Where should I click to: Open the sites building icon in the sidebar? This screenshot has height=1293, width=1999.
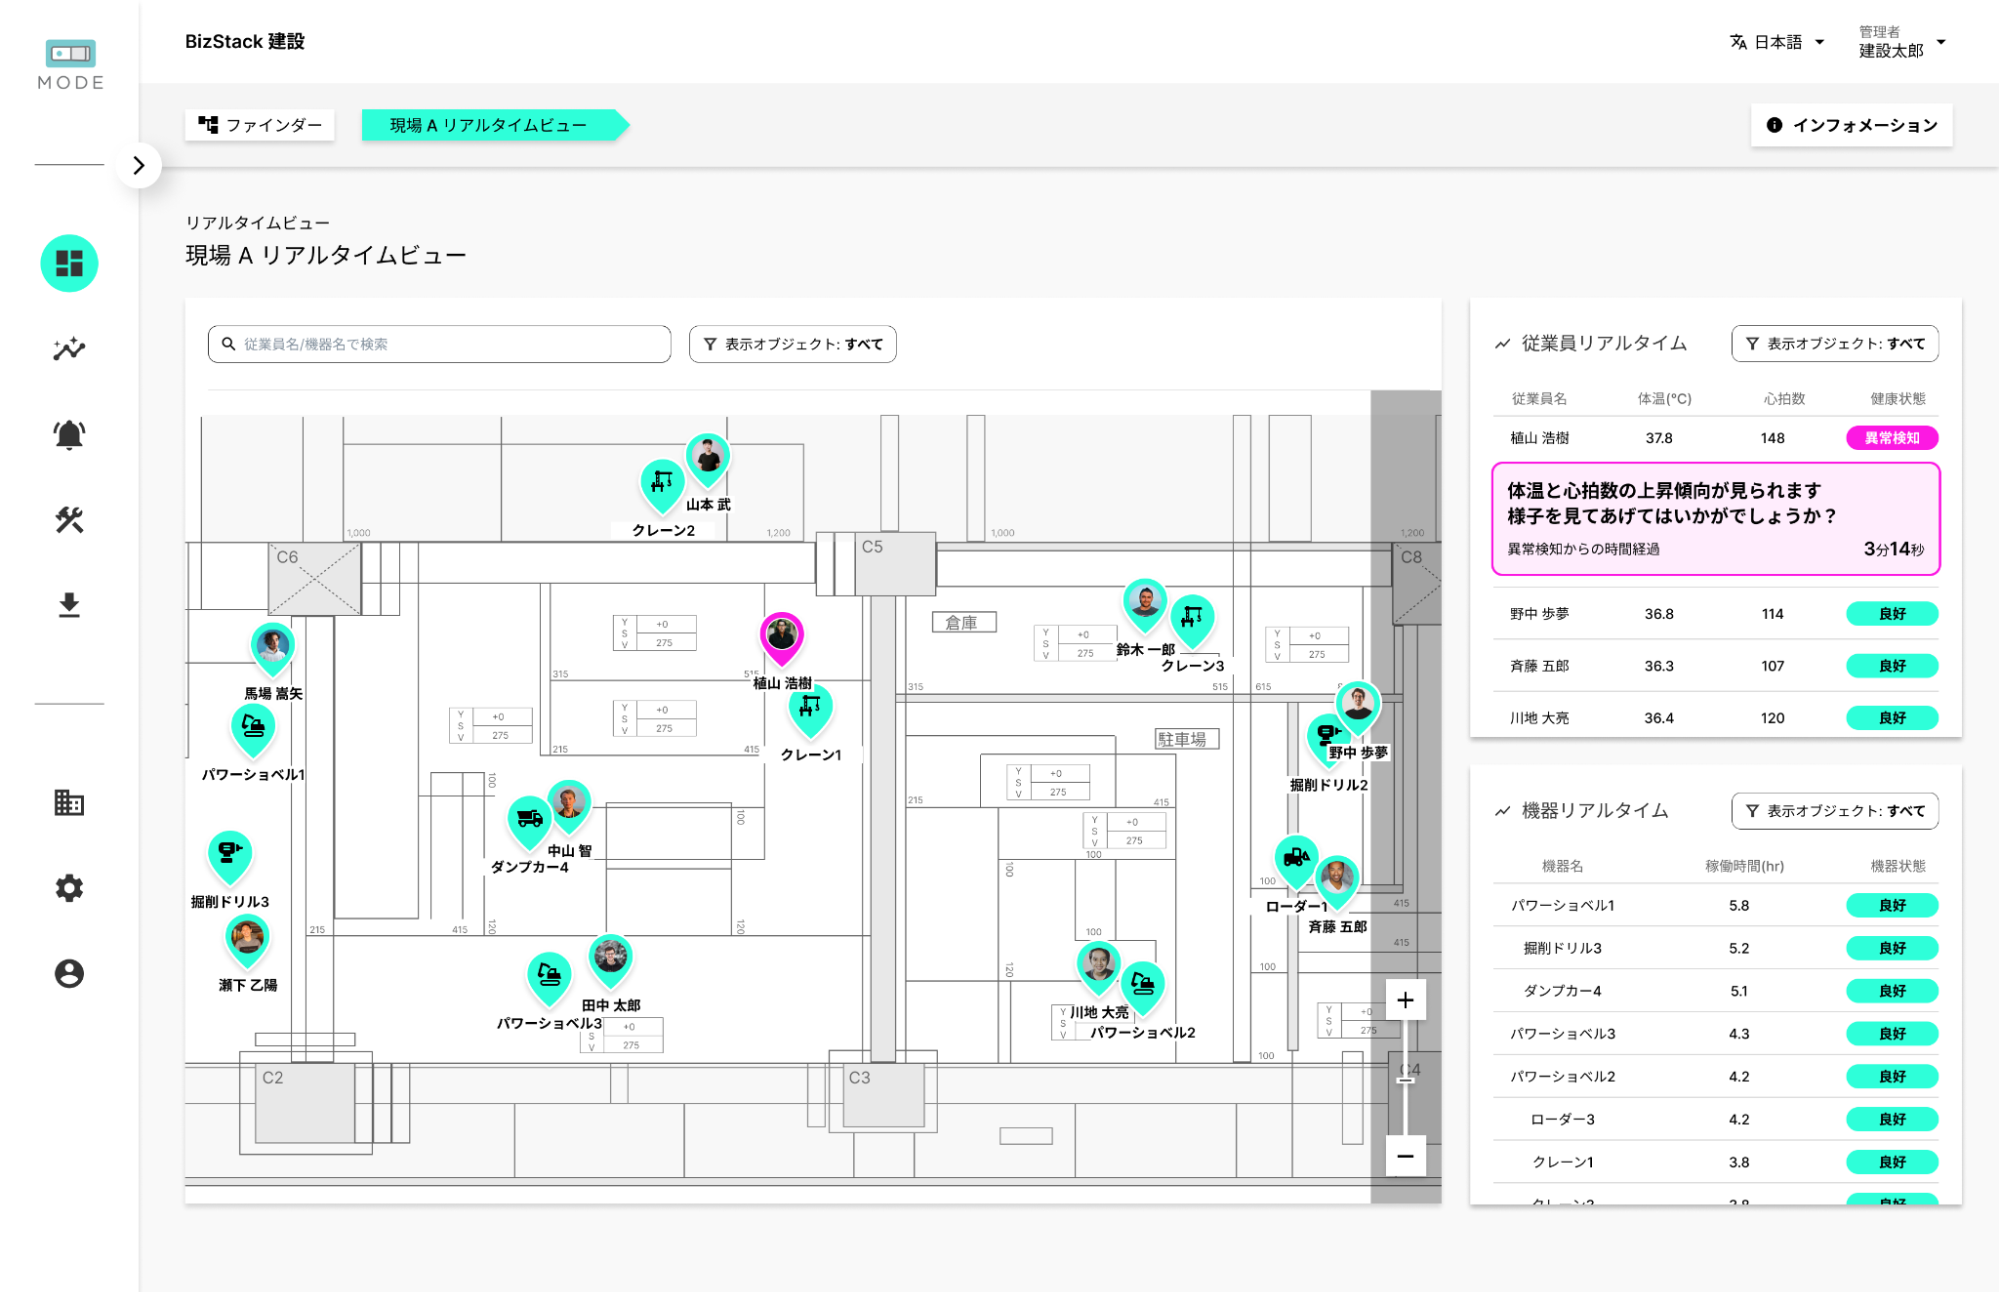pos(68,803)
